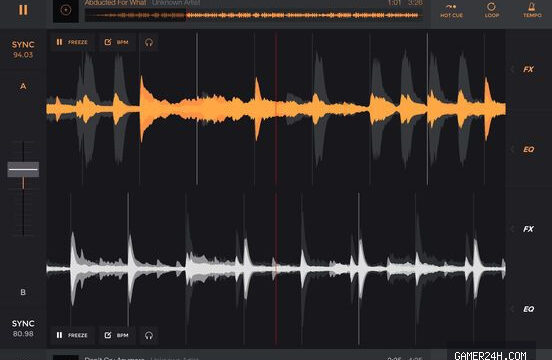Pause playback with top-left pause icon

pyautogui.click(x=23, y=10)
